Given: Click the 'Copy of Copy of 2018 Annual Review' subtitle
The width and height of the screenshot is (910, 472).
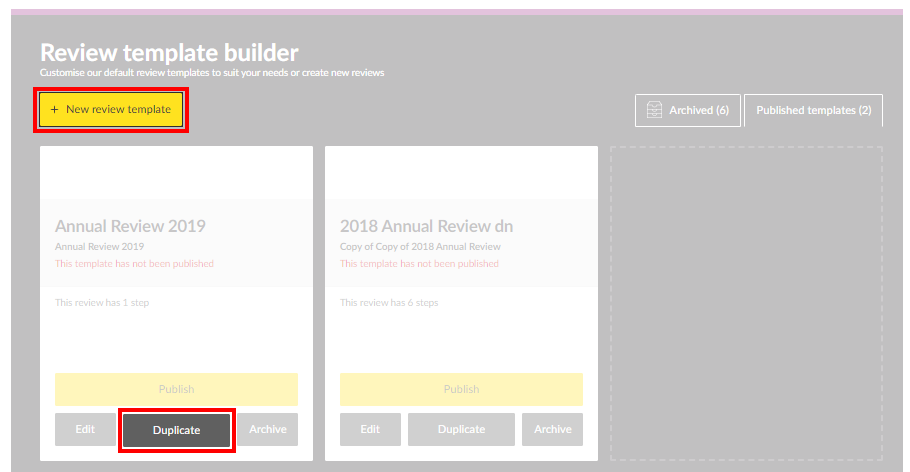Looking at the screenshot, I should coord(420,246).
